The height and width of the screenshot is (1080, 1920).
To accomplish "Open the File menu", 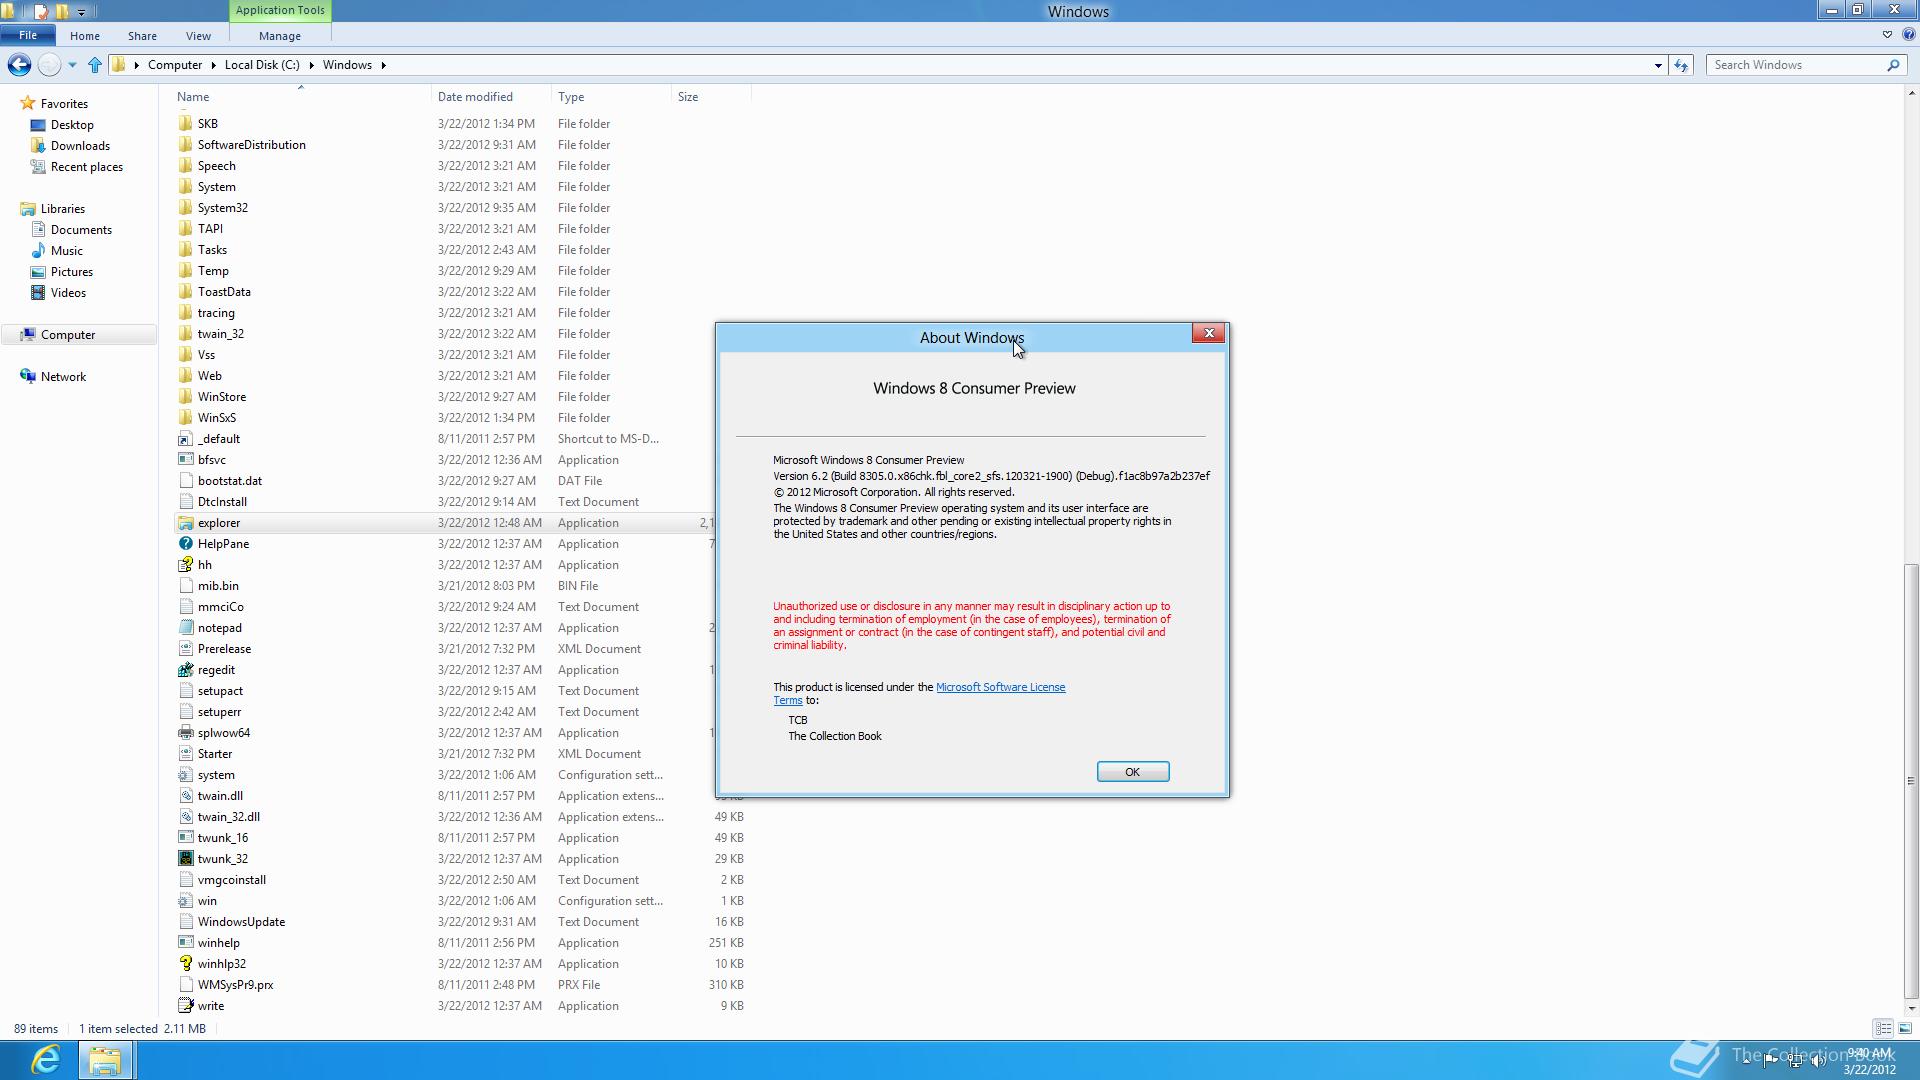I will 28,36.
